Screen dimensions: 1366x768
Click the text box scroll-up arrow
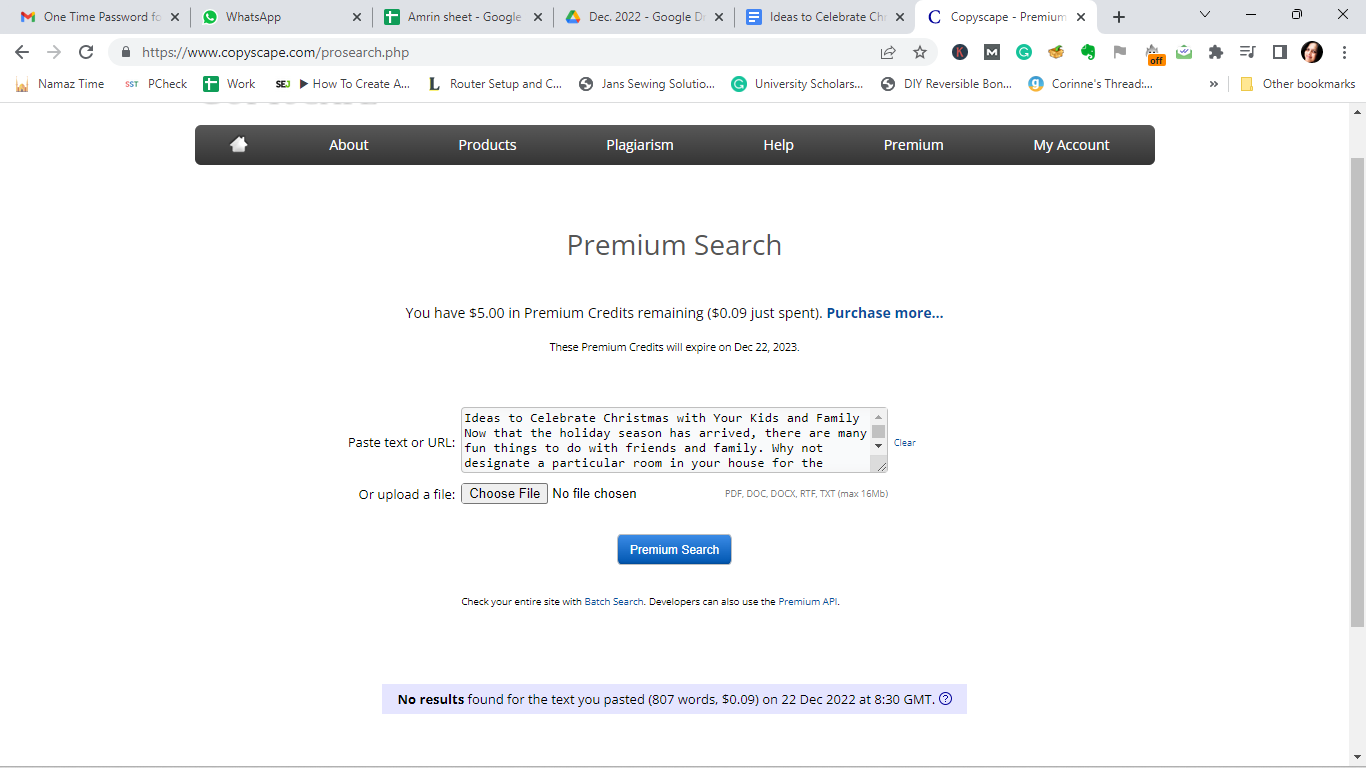pos(878,417)
